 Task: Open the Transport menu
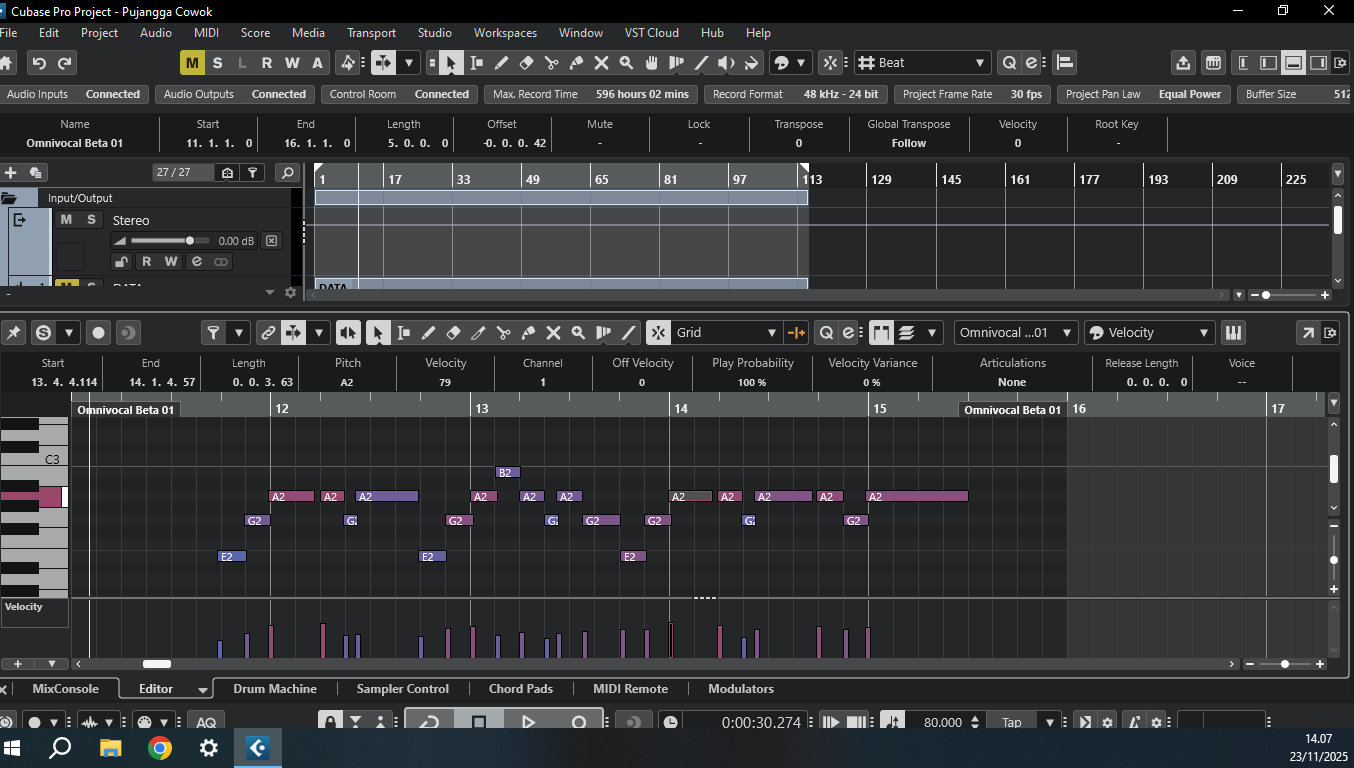(x=371, y=33)
